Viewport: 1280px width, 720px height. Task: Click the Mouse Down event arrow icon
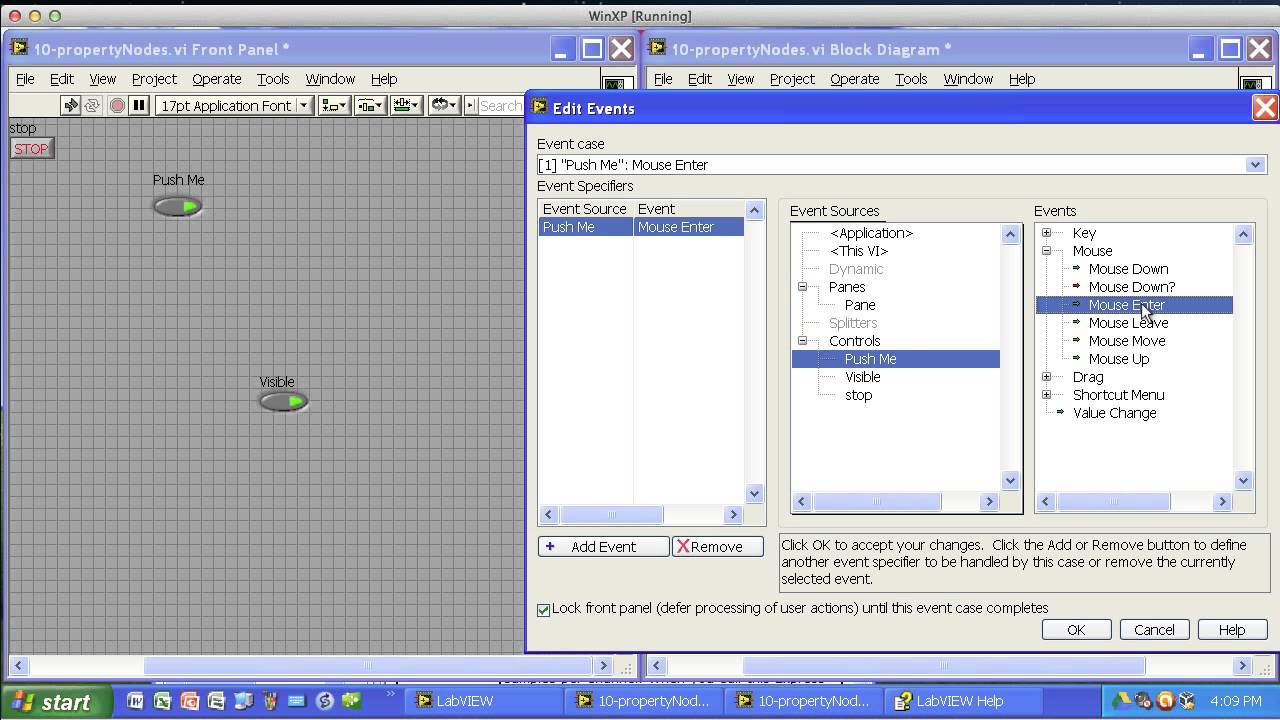[x=1077, y=268]
